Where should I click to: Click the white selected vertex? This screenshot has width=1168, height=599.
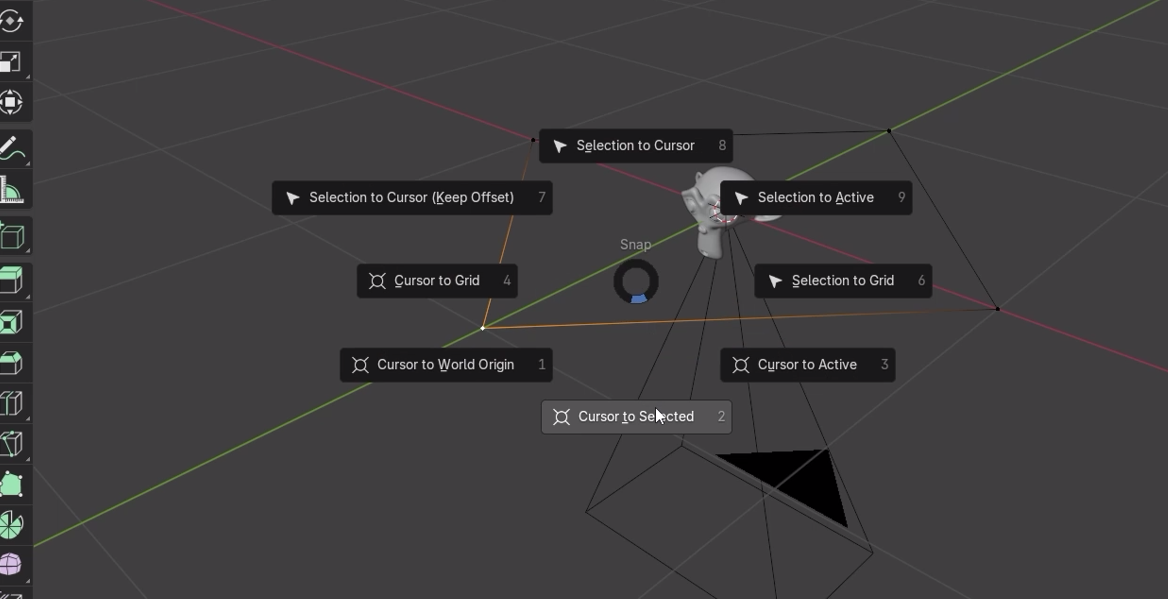coord(483,328)
